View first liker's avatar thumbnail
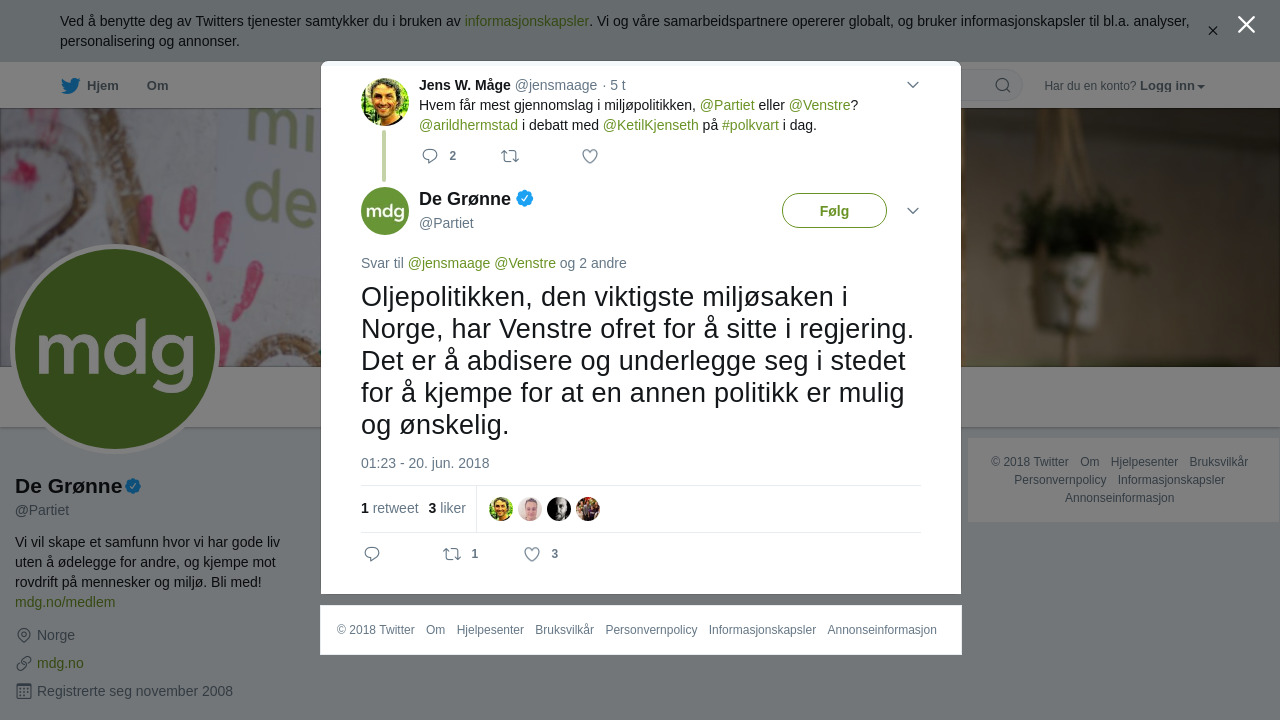Image resolution: width=1280 pixels, height=720 pixels. tap(501, 509)
